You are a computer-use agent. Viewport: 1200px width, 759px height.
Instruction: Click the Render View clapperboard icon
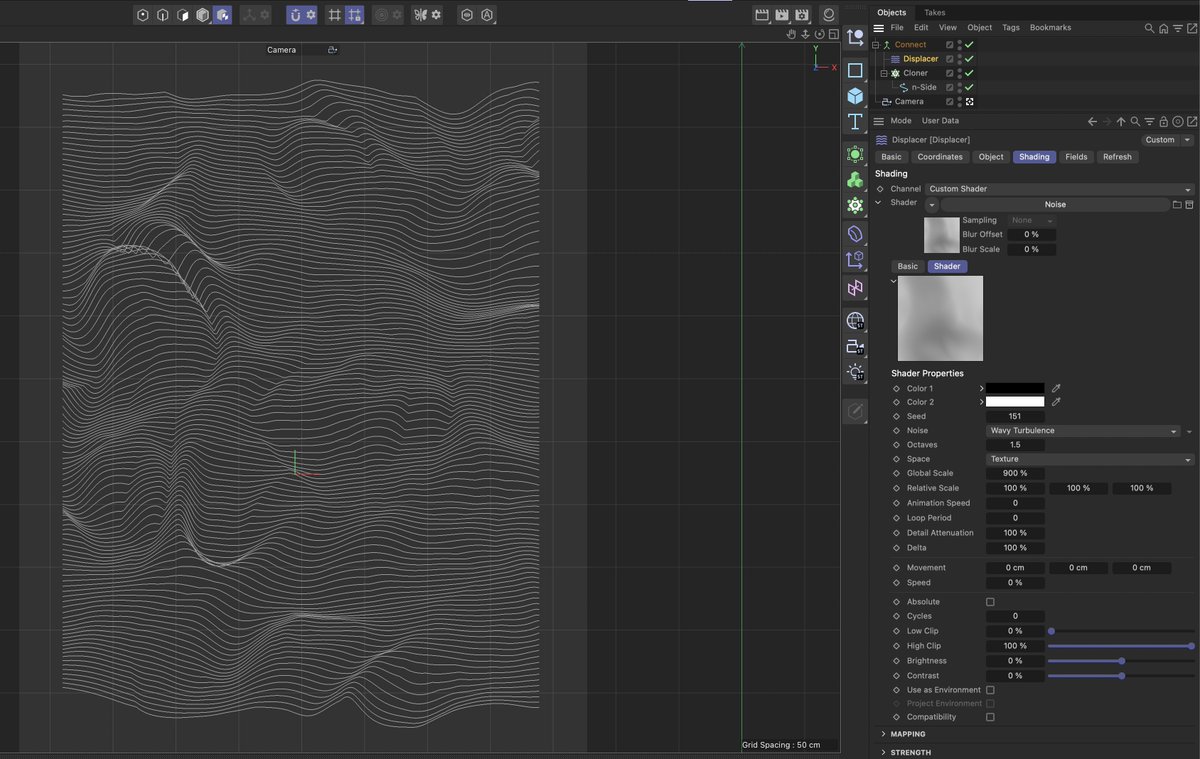762,15
